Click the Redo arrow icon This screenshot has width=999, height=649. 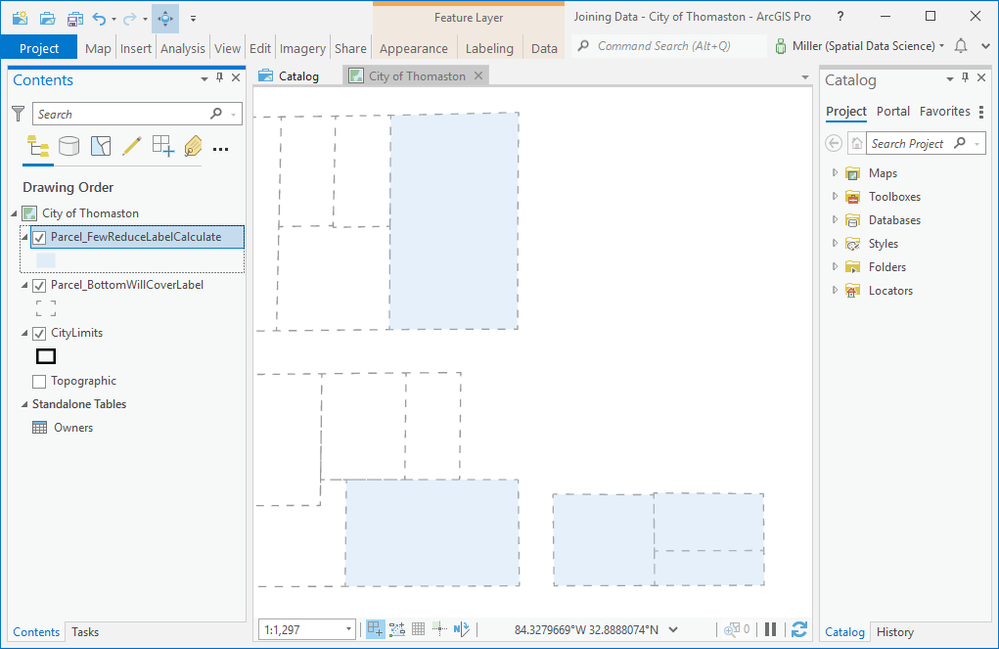130,18
